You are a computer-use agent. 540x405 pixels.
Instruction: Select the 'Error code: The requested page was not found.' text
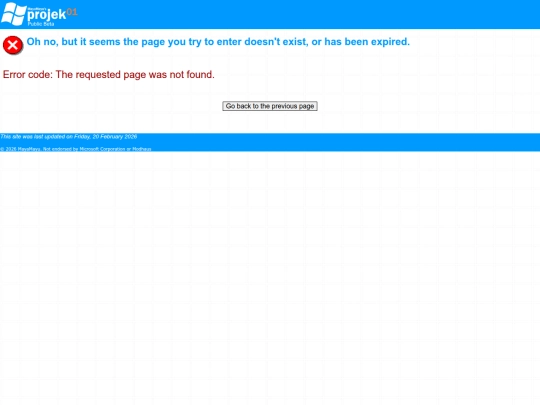(x=108, y=74)
